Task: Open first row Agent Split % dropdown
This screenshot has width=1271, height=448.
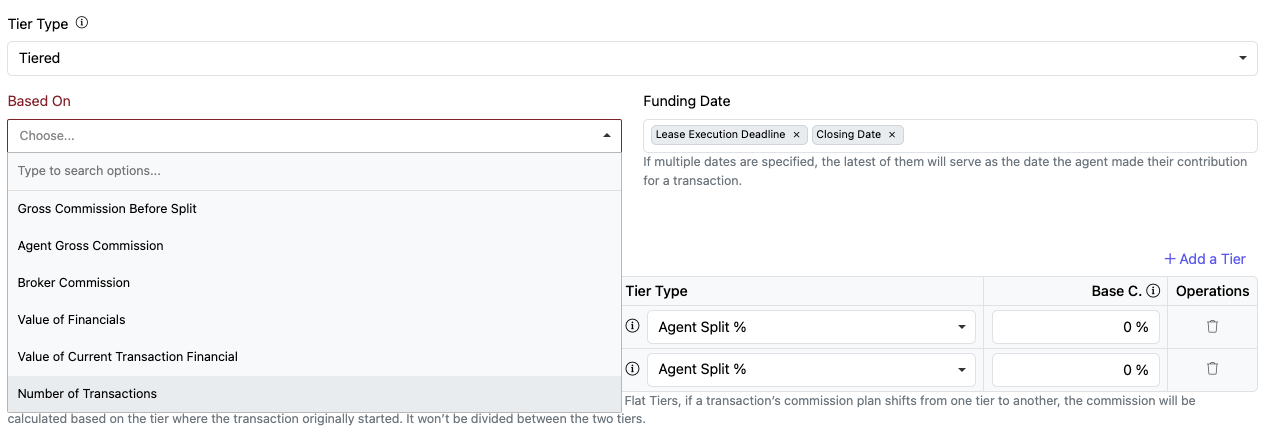Action: pyautogui.click(x=811, y=327)
